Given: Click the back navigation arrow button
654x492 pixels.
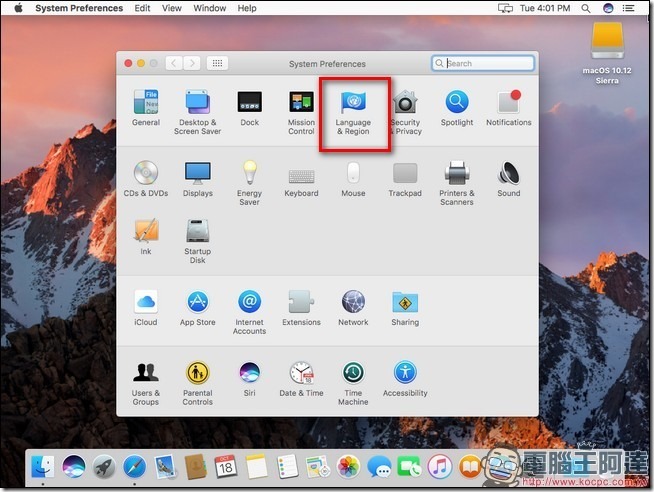Looking at the screenshot, I should pyautogui.click(x=174, y=63).
